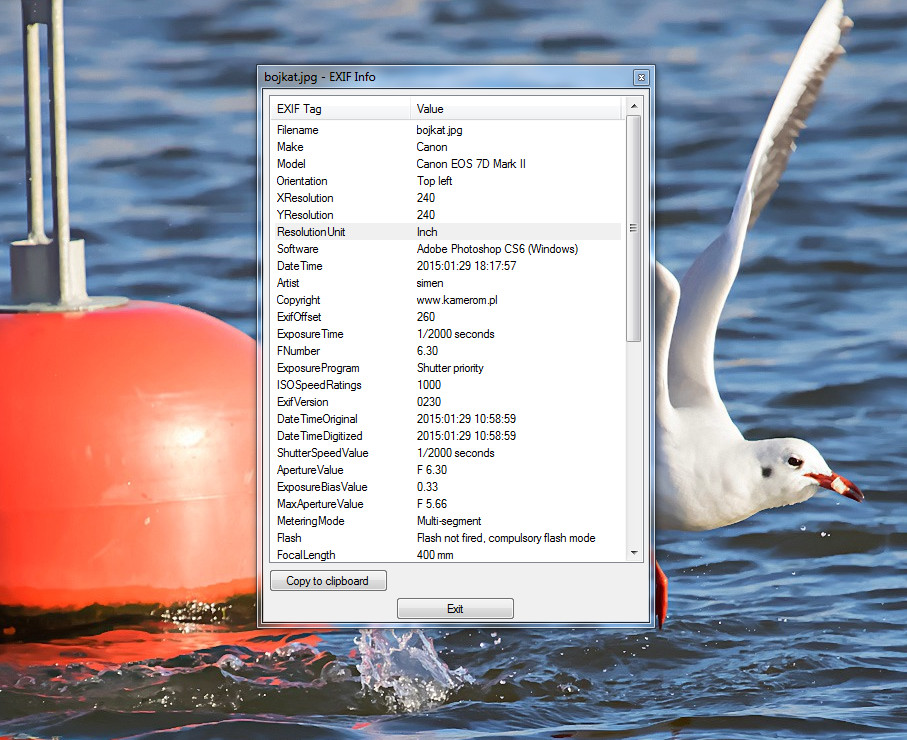The width and height of the screenshot is (907, 740).
Task: Select the ExposureTime row
Action: [446, 334]
